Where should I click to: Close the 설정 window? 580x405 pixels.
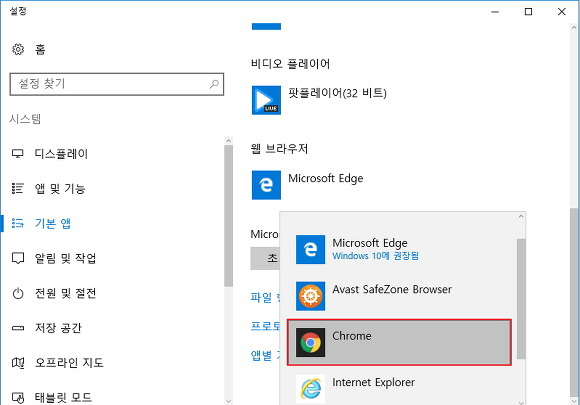pyautogui.click(x=562, y=12)
